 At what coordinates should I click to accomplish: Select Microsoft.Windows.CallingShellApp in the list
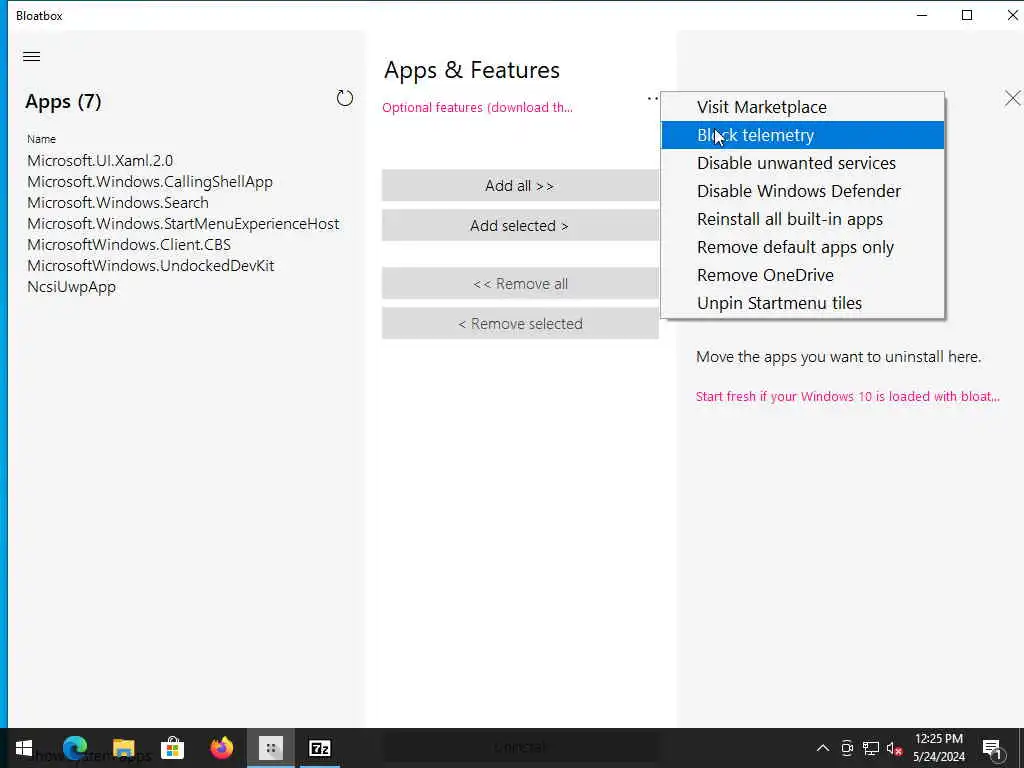150,182
